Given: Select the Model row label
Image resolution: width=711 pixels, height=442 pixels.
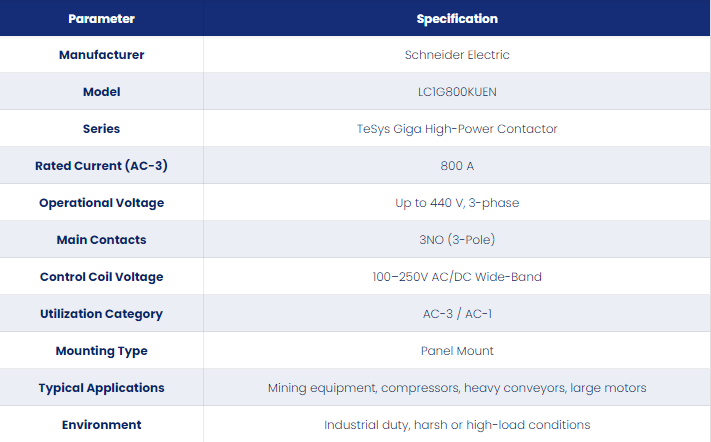Looking at the screenshot, I should [102, 92].
